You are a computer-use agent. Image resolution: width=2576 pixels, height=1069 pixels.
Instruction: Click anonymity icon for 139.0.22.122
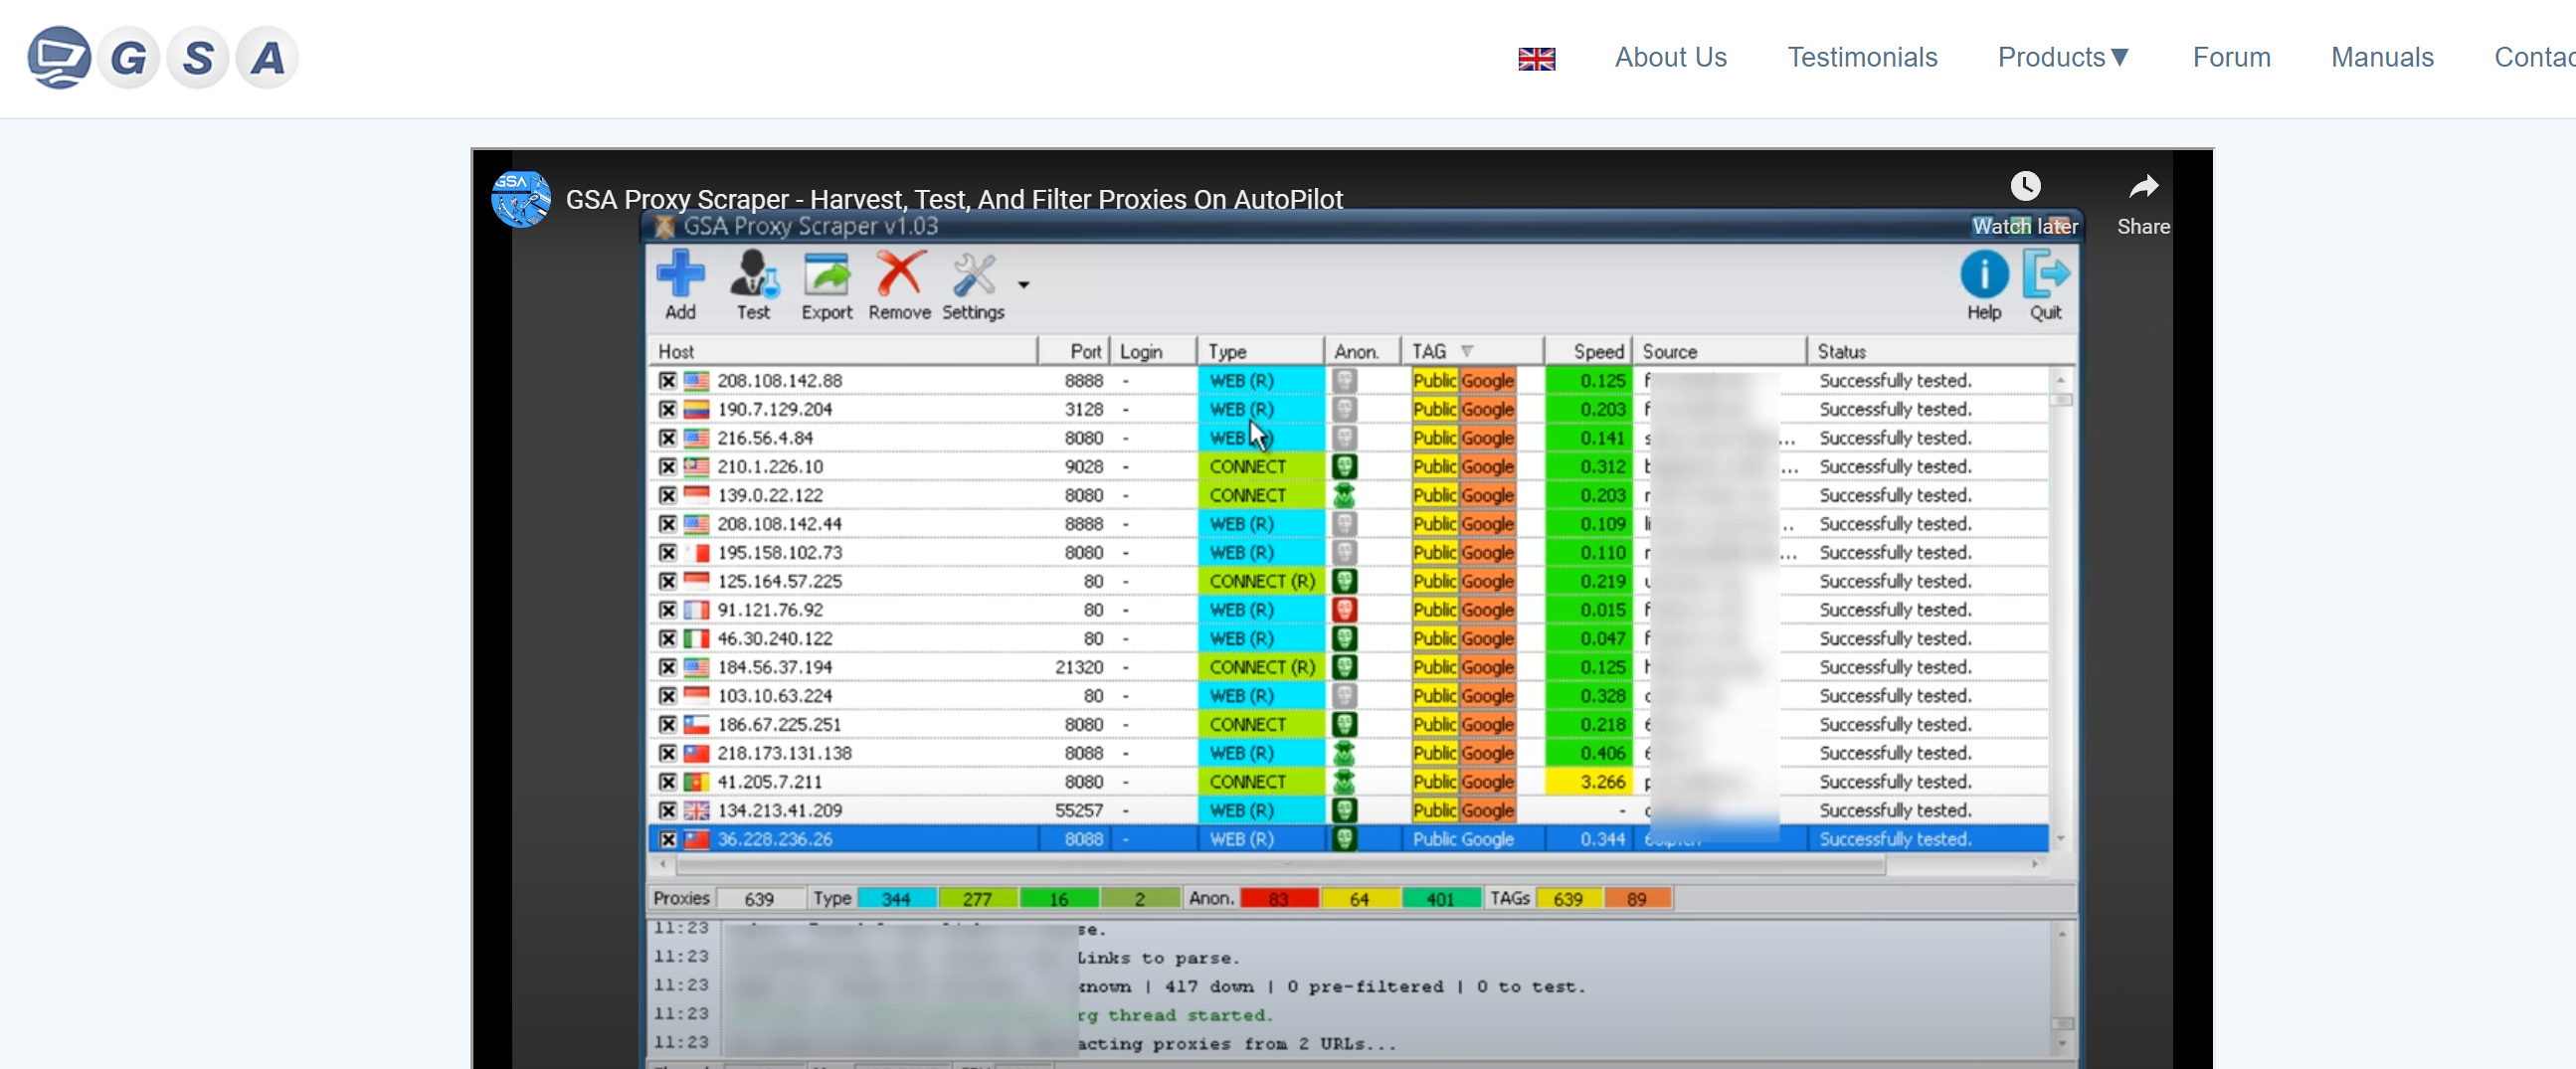(x=1345, y=495)
